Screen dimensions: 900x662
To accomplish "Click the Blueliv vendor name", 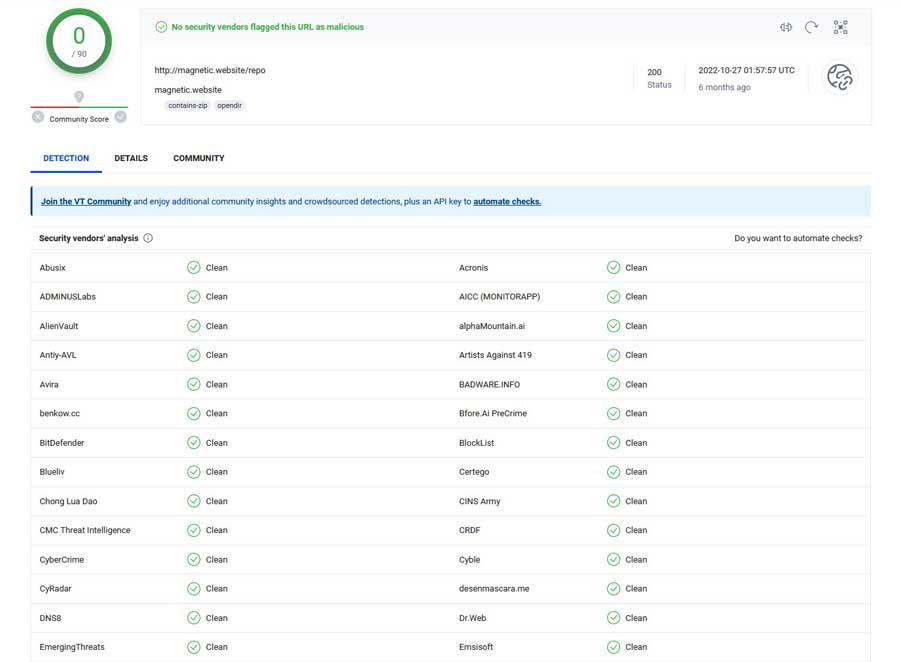I will pyautogui.click(x=52, y=472).
